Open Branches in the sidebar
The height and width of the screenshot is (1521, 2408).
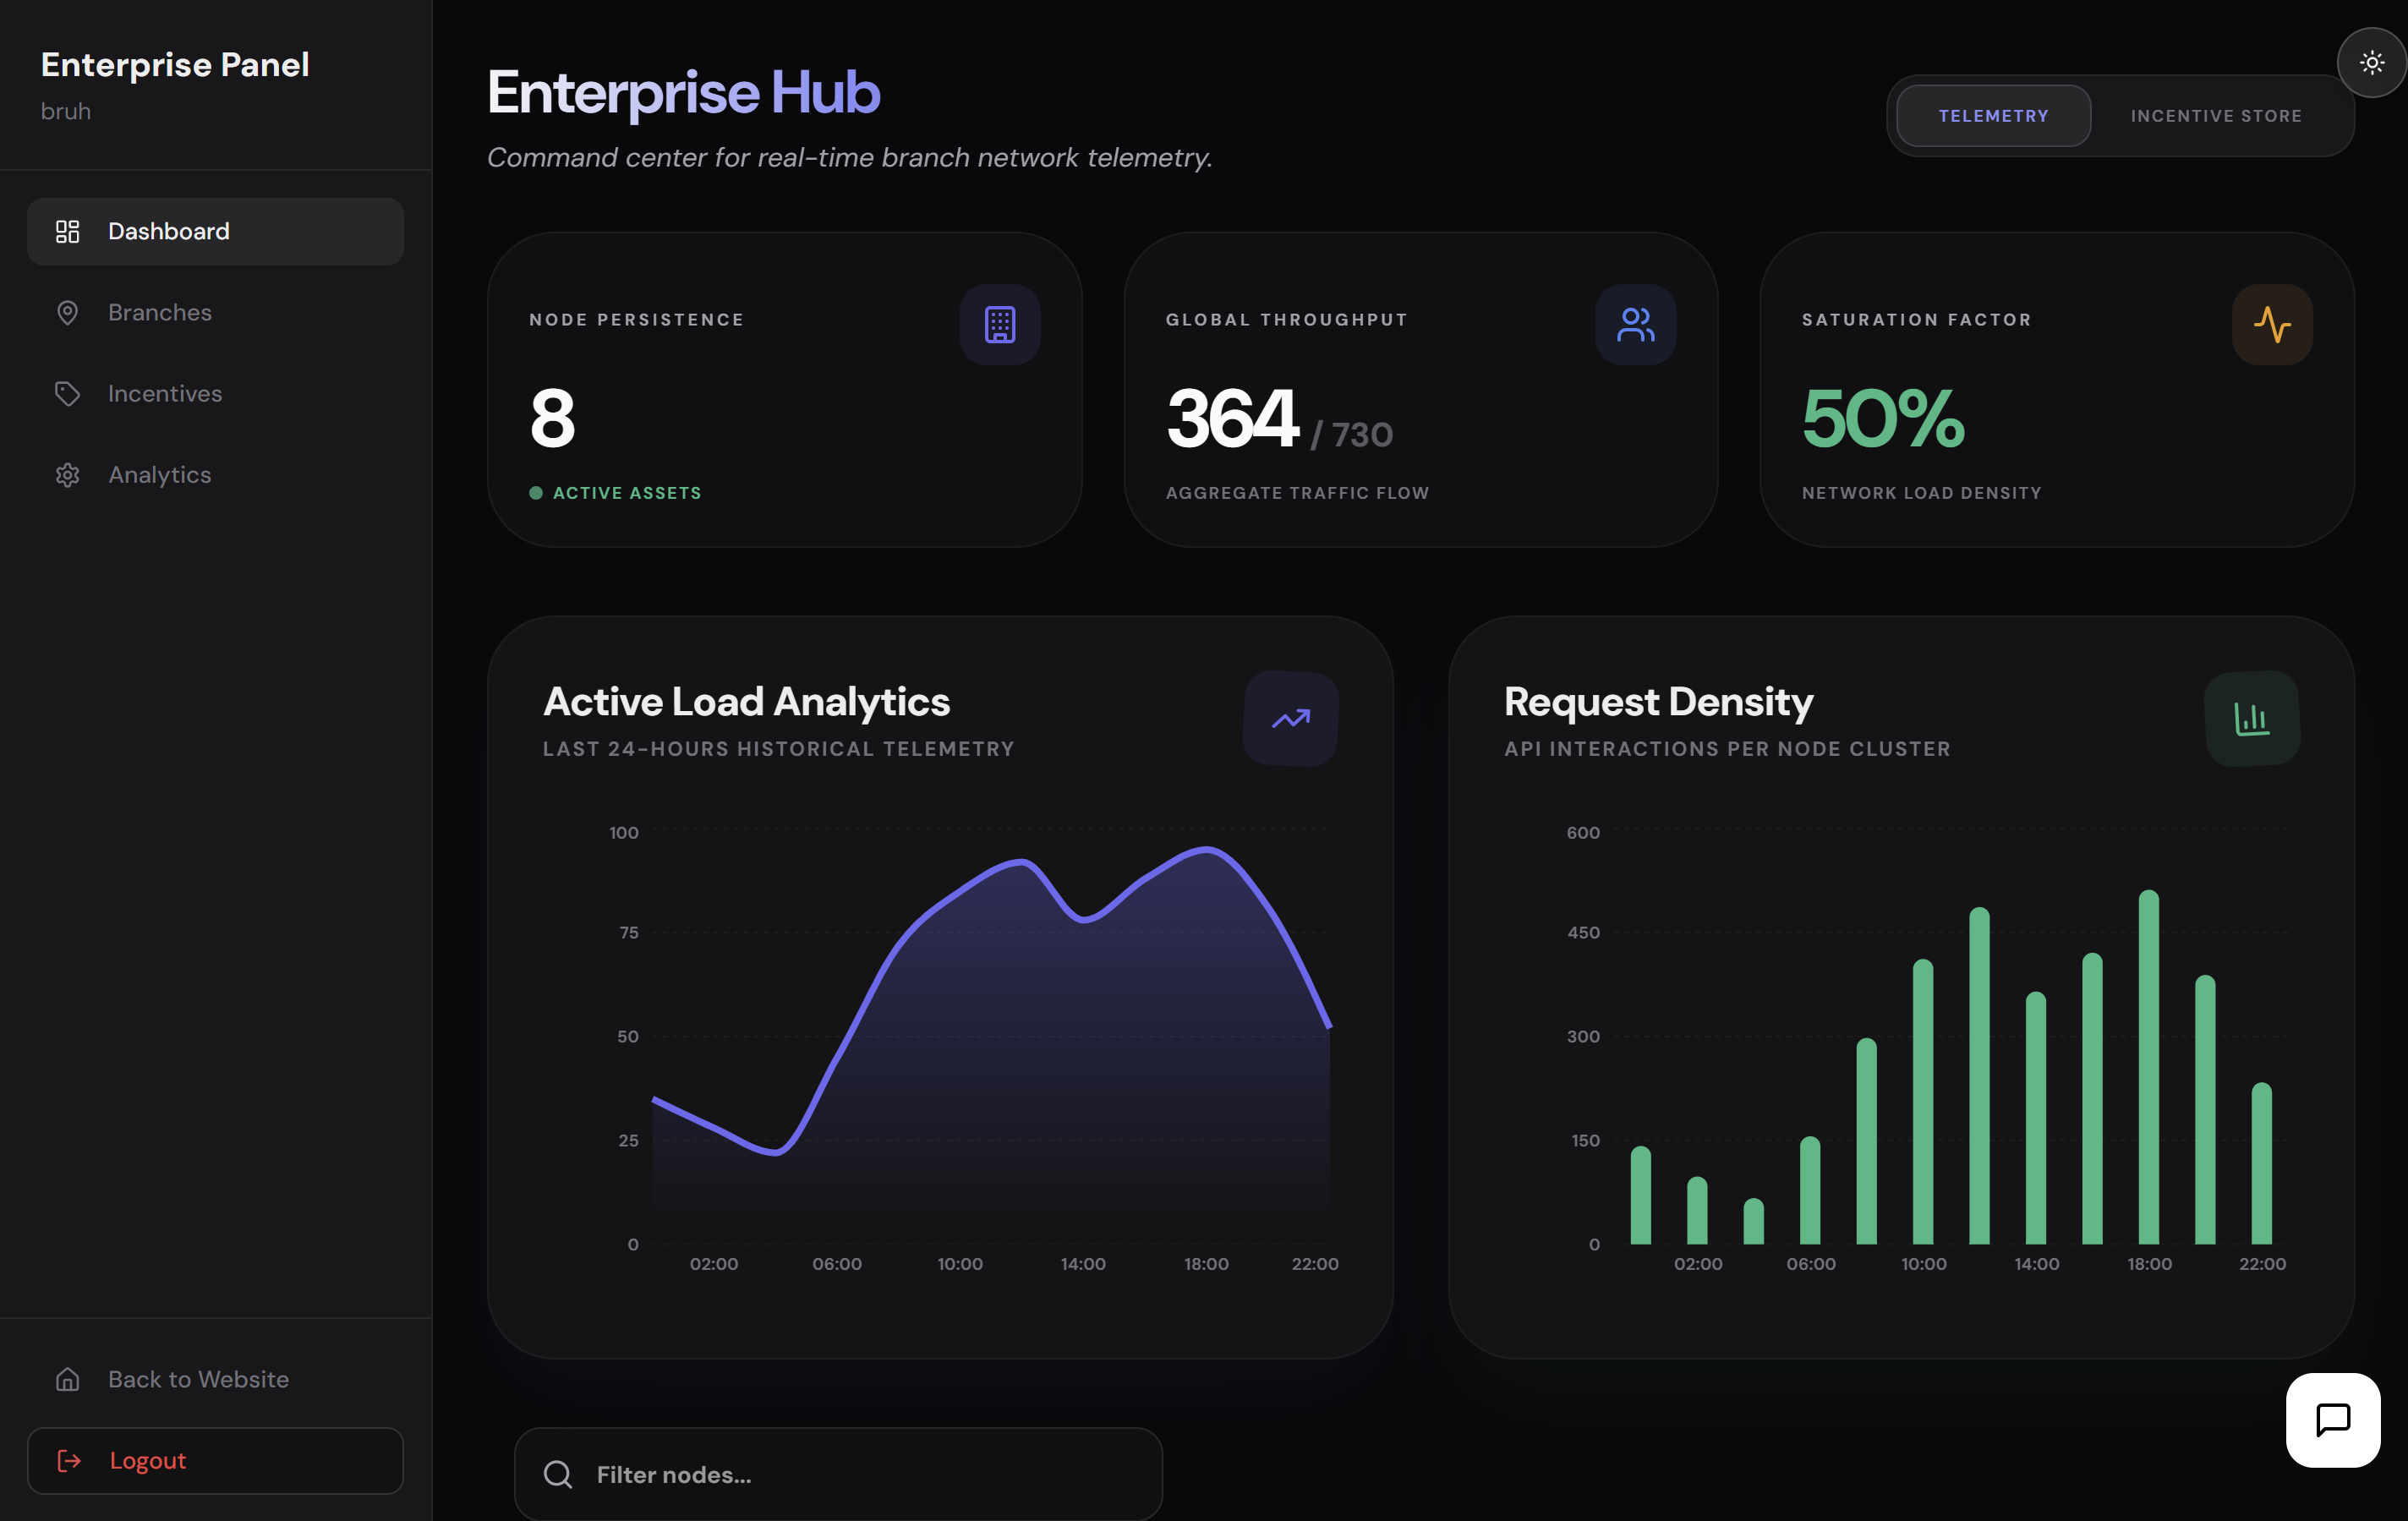(x=160, y=313)
